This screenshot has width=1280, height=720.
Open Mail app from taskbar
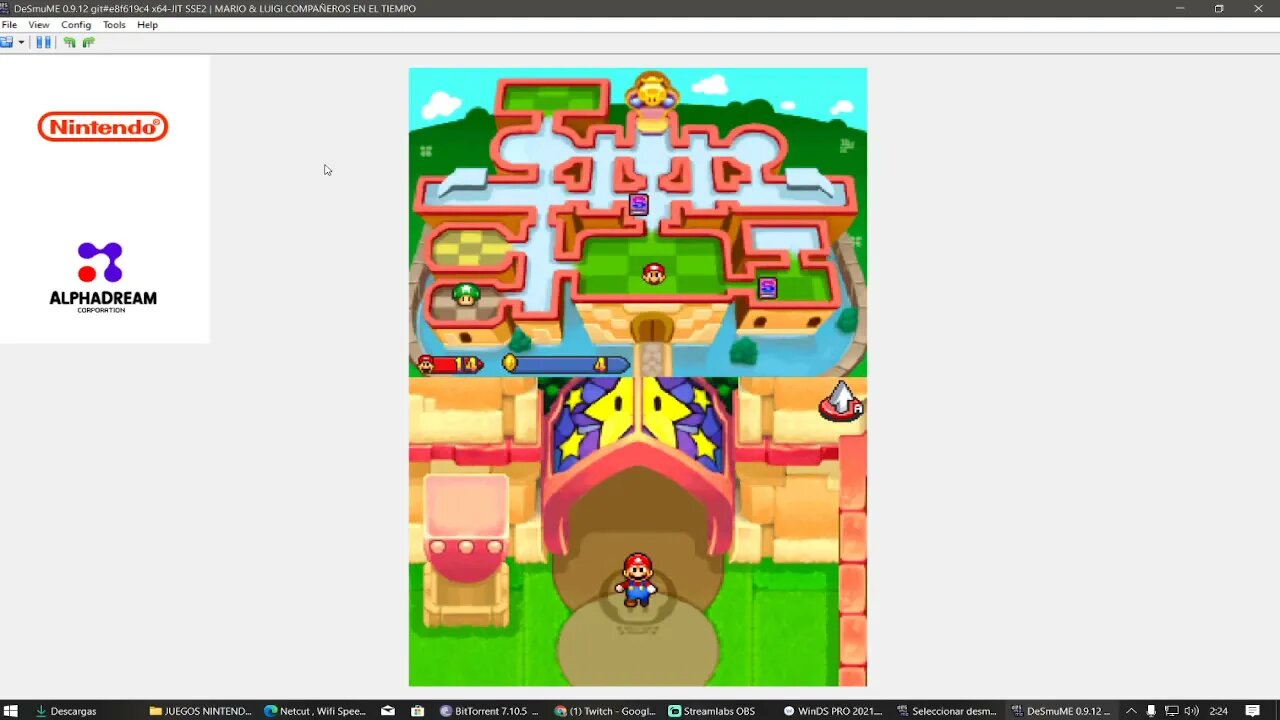click(387, 711)
